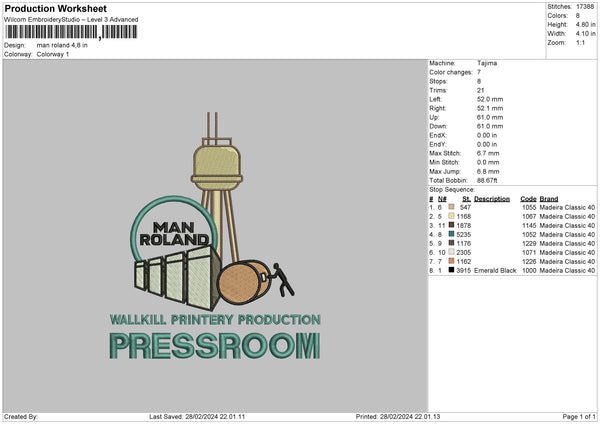Click the Zoom value 1:1
Viewport: 600px width, 424px height.
tap(580, 43)
